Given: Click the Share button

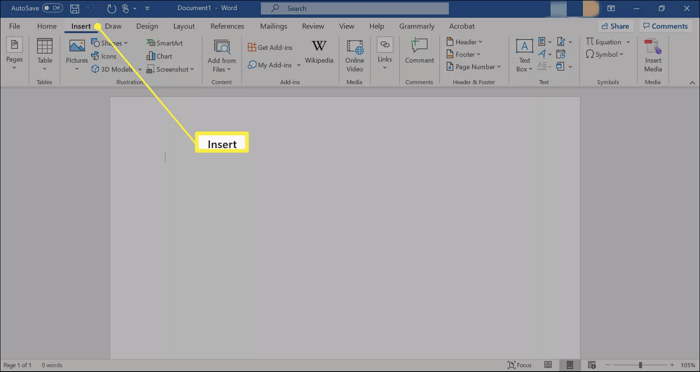Looking at the screenshot, I should click(615, 26).
